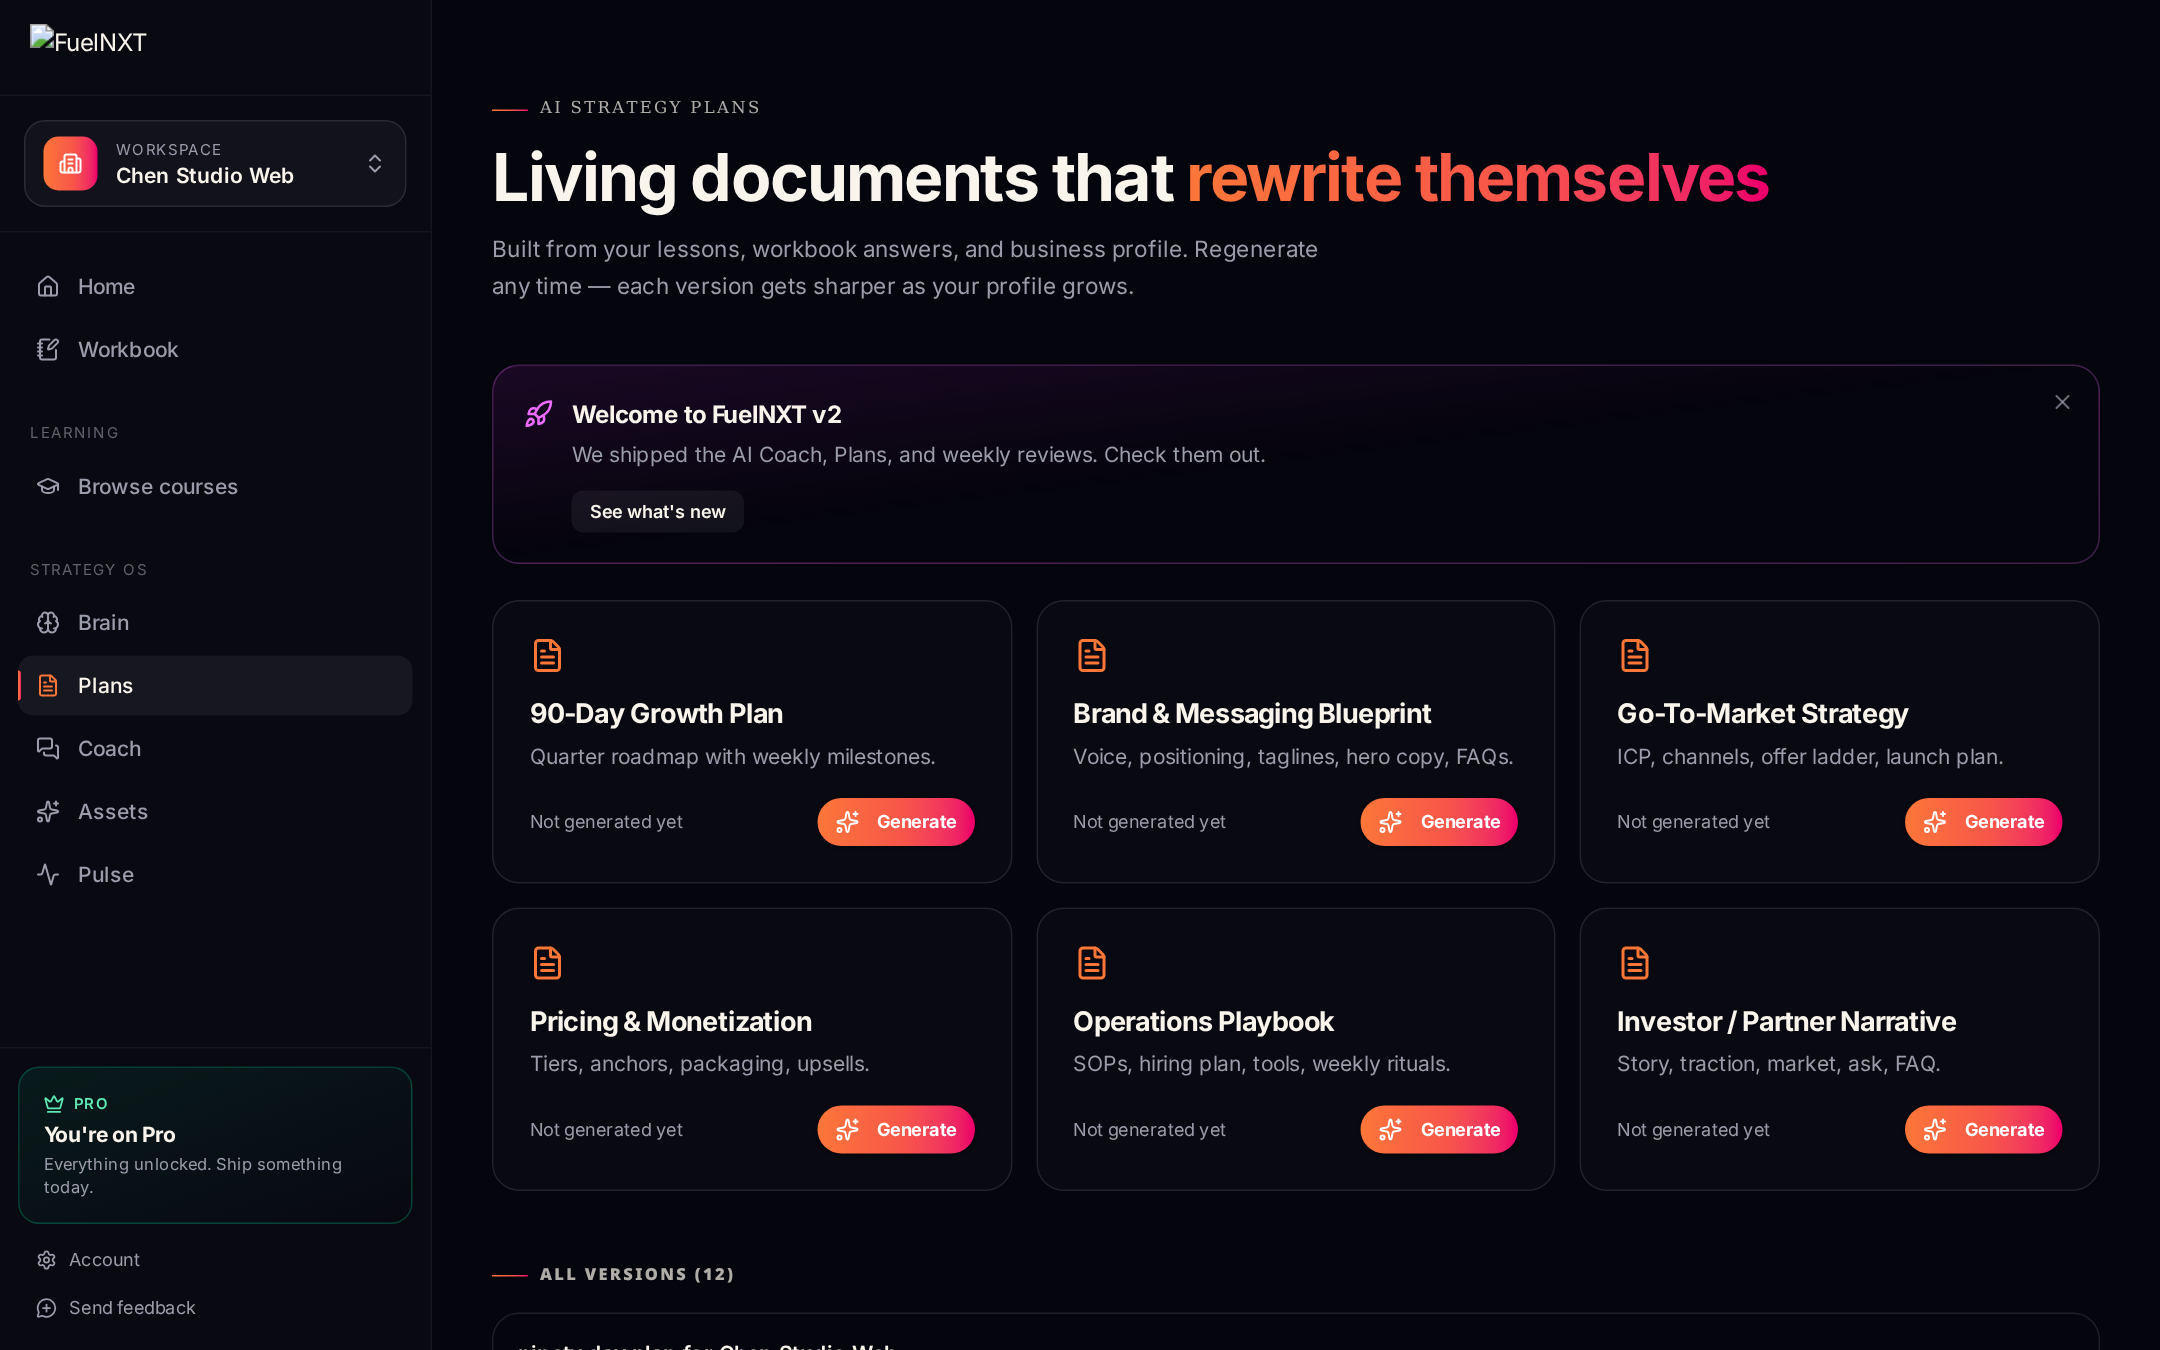The width and height of the screenshot is (2160, 1350).
Task: Click the Assets sparkle icon
Action: 48,812
